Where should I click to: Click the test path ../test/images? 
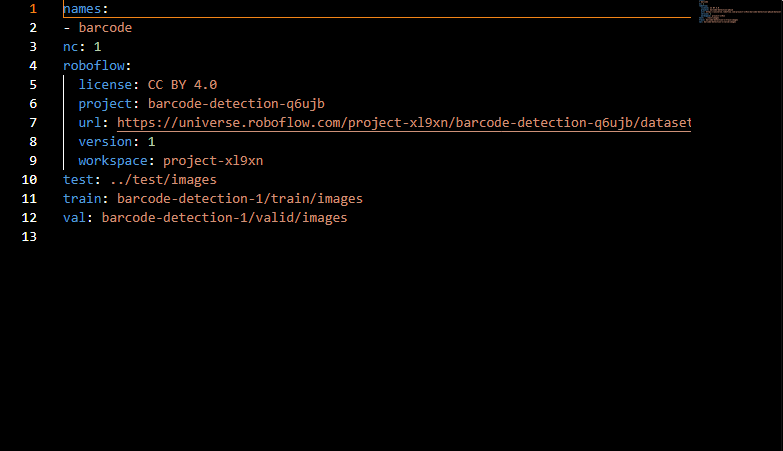pos(163,180)
